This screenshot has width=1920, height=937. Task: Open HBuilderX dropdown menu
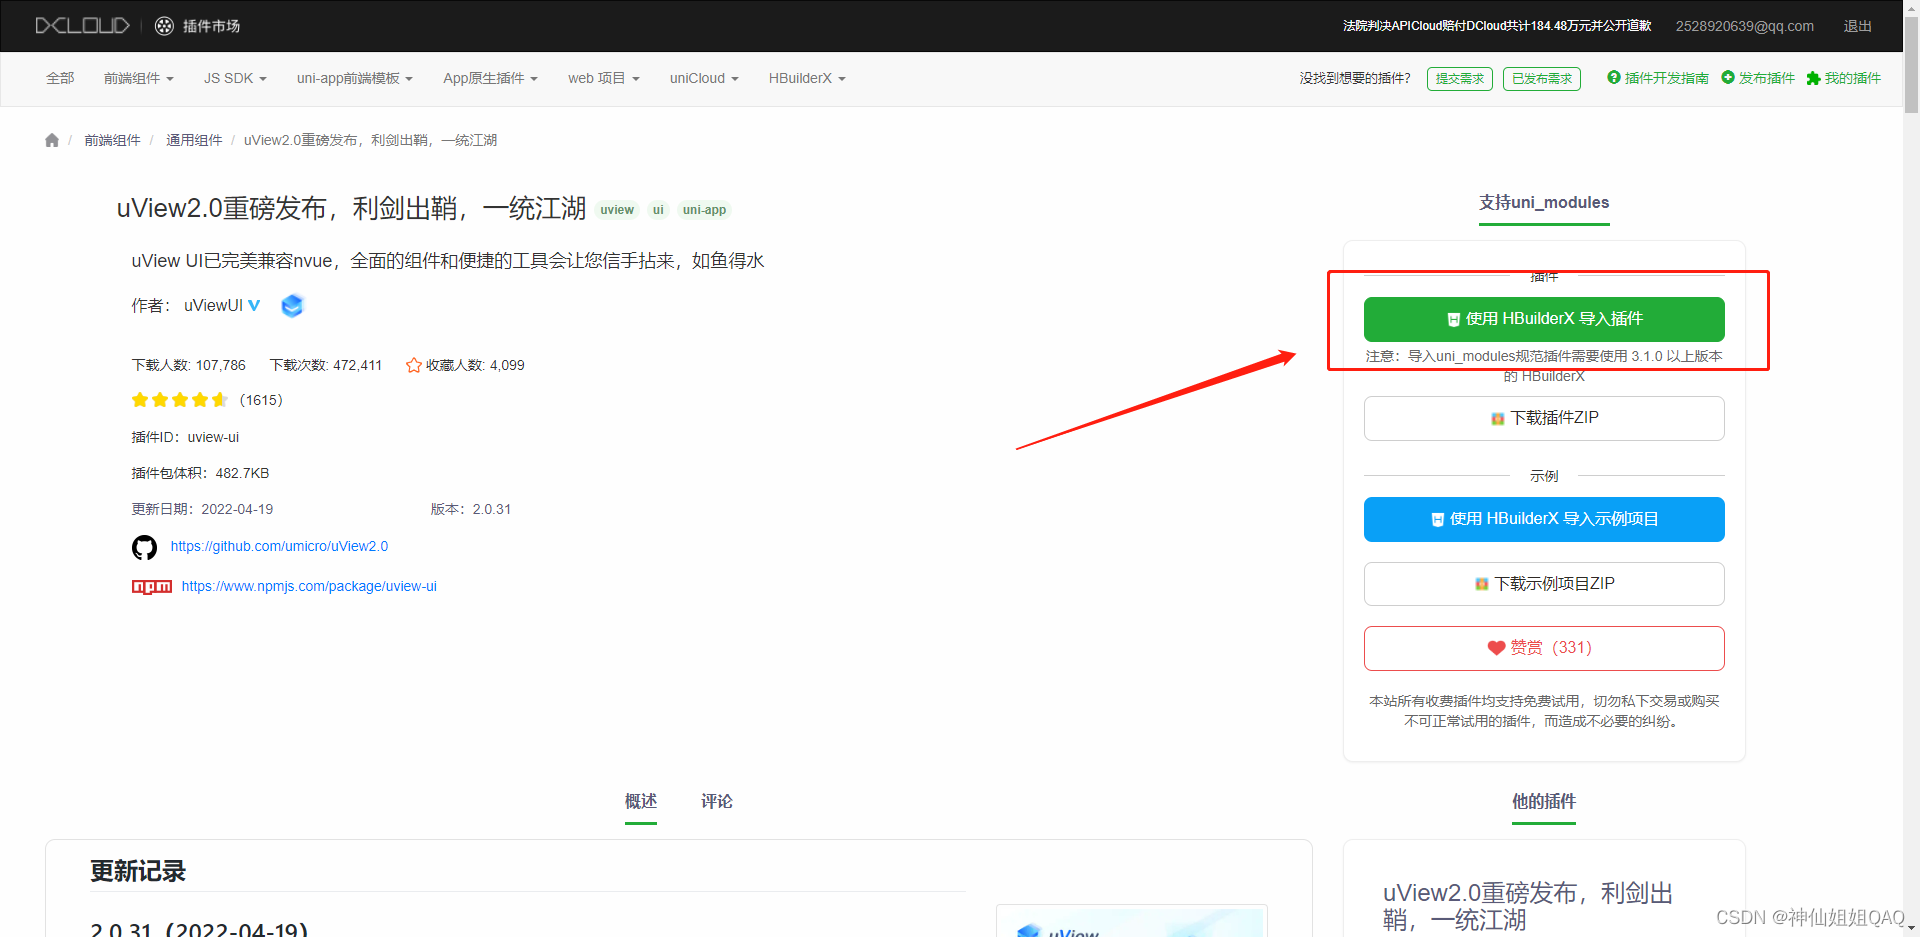807,78
